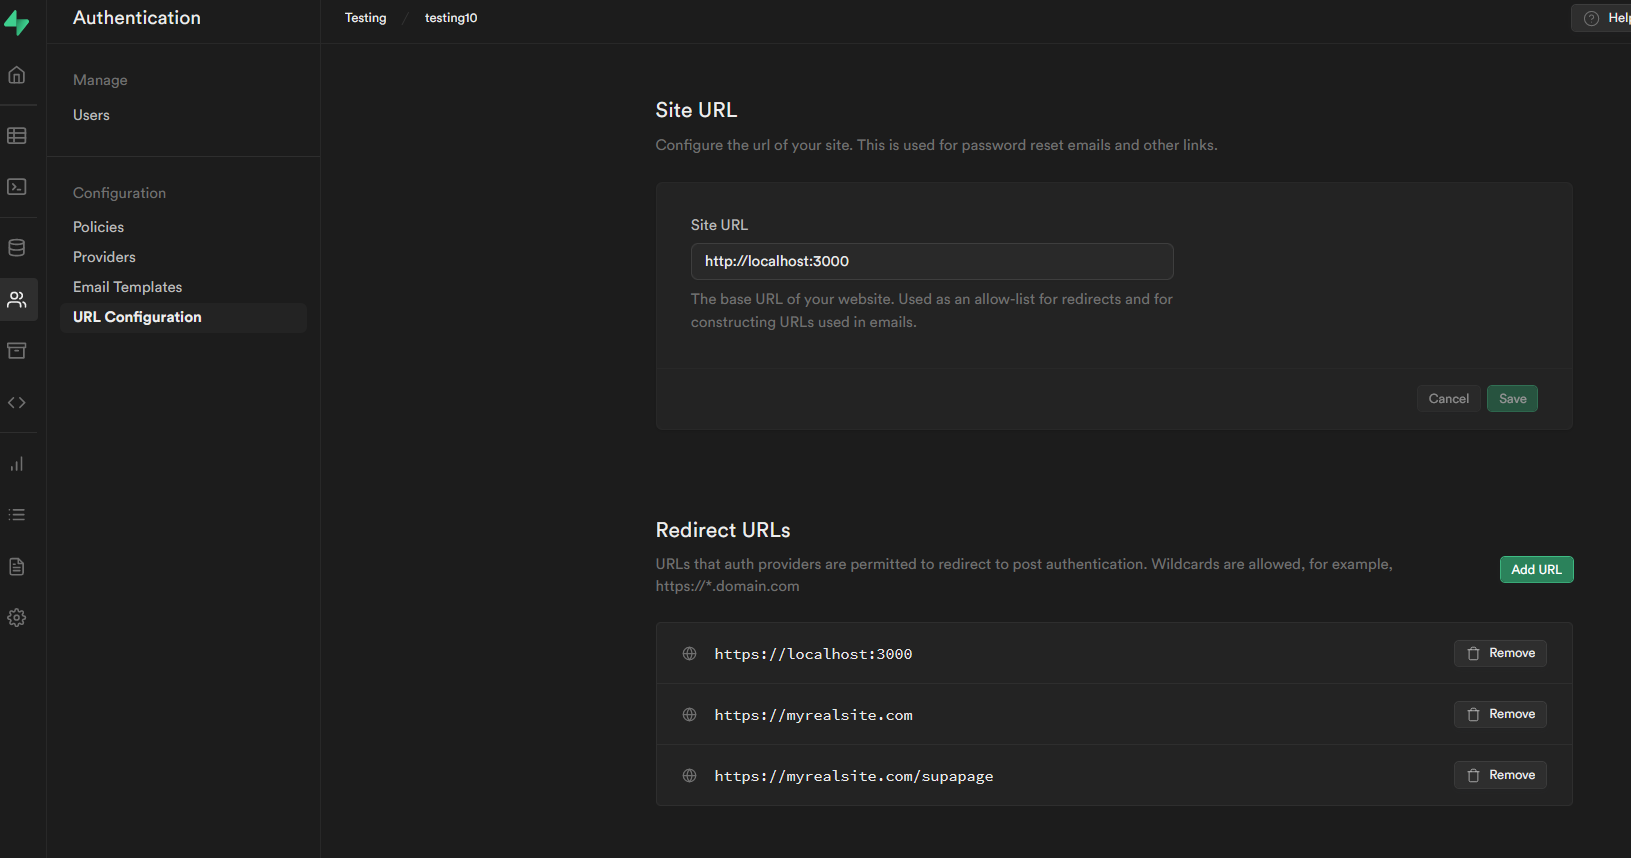
Task: Open the Reports bar chart icon
Action: pyautogui.click(x=17, y=464)
